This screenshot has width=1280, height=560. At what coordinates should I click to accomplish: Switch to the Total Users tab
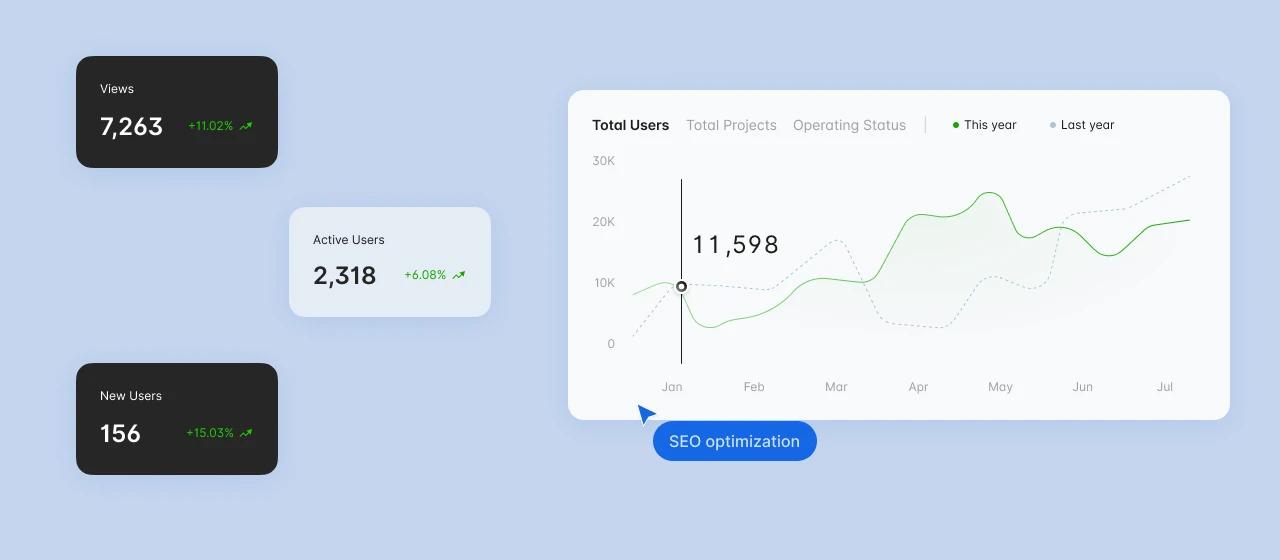coord(630,125)
